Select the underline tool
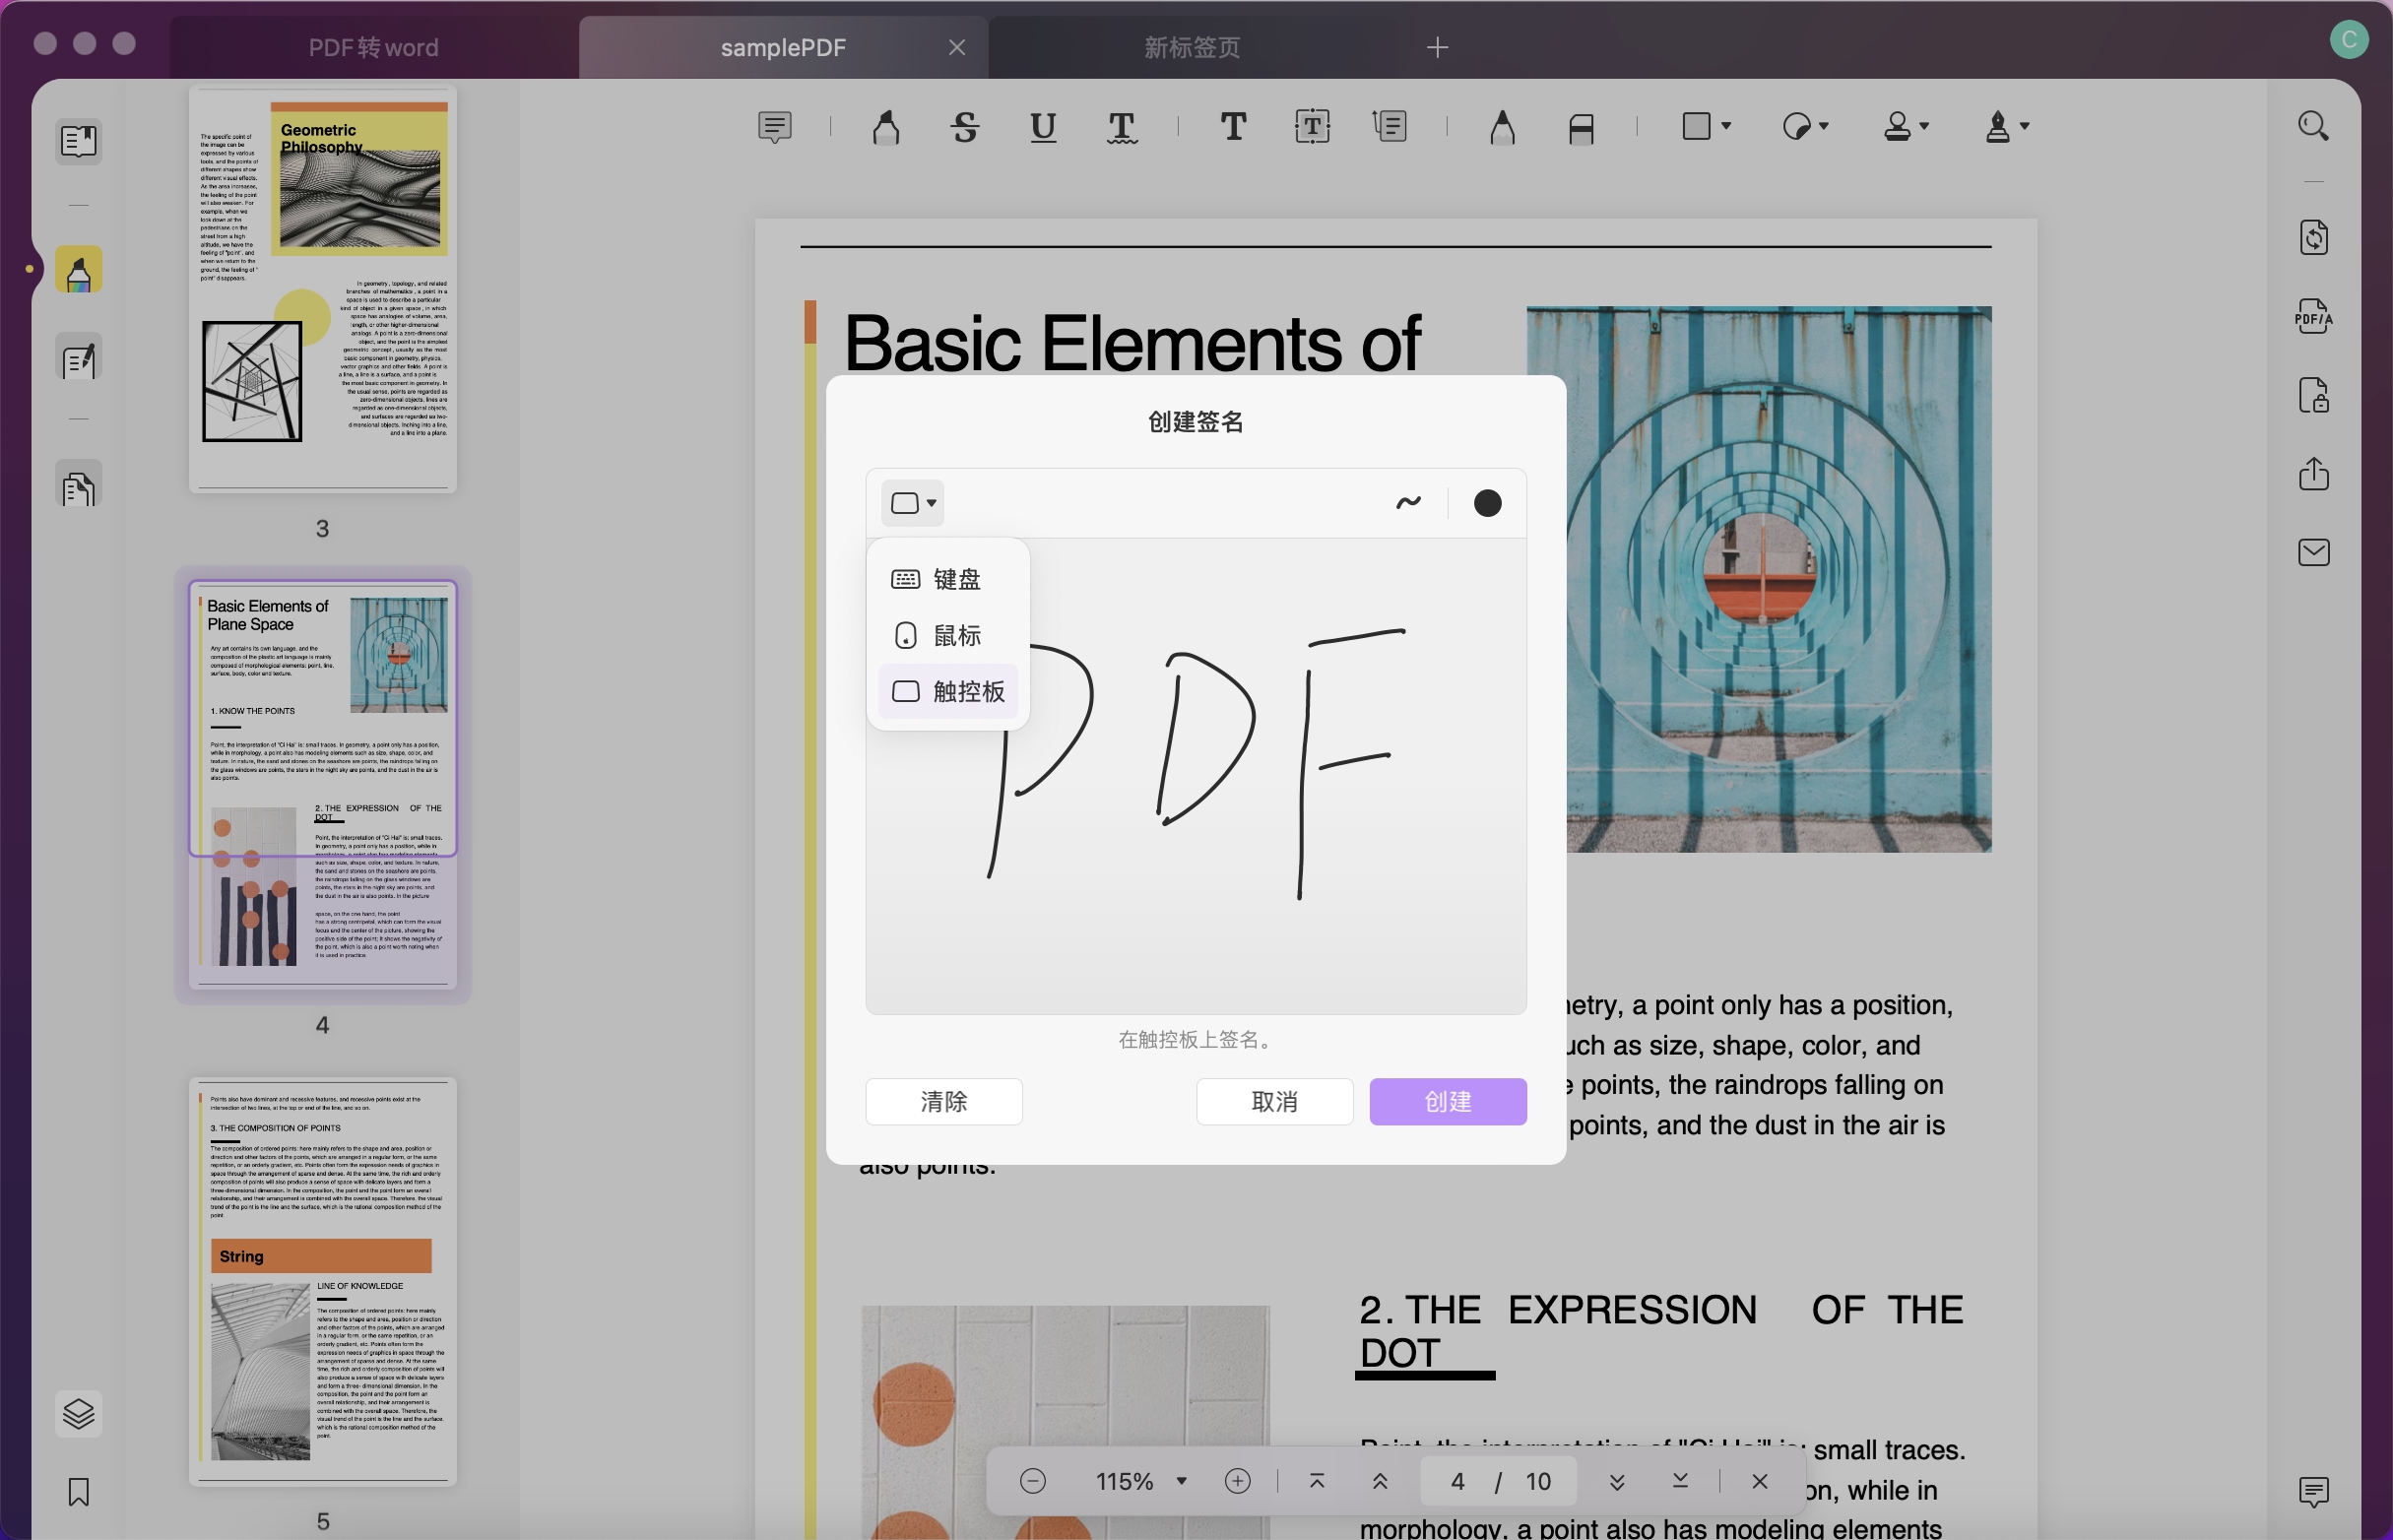Image resolution: width=2393 pixels, height=1540 pixels. [1043, 127]
